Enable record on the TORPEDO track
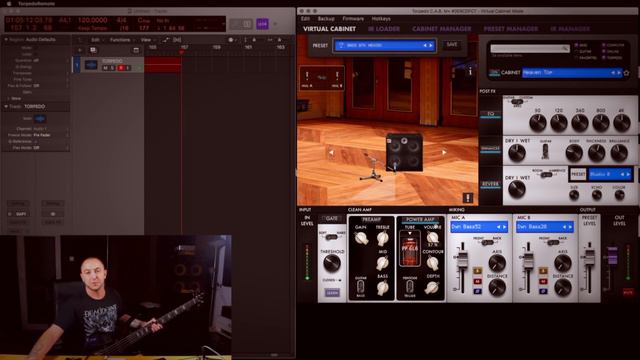This screenshot has height=360, width=640. tap(120, 68)
